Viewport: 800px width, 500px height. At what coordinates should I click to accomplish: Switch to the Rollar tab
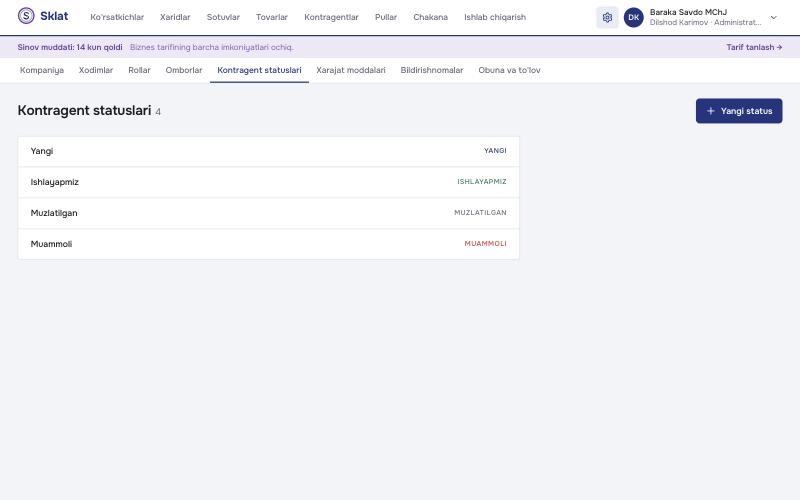139,70
